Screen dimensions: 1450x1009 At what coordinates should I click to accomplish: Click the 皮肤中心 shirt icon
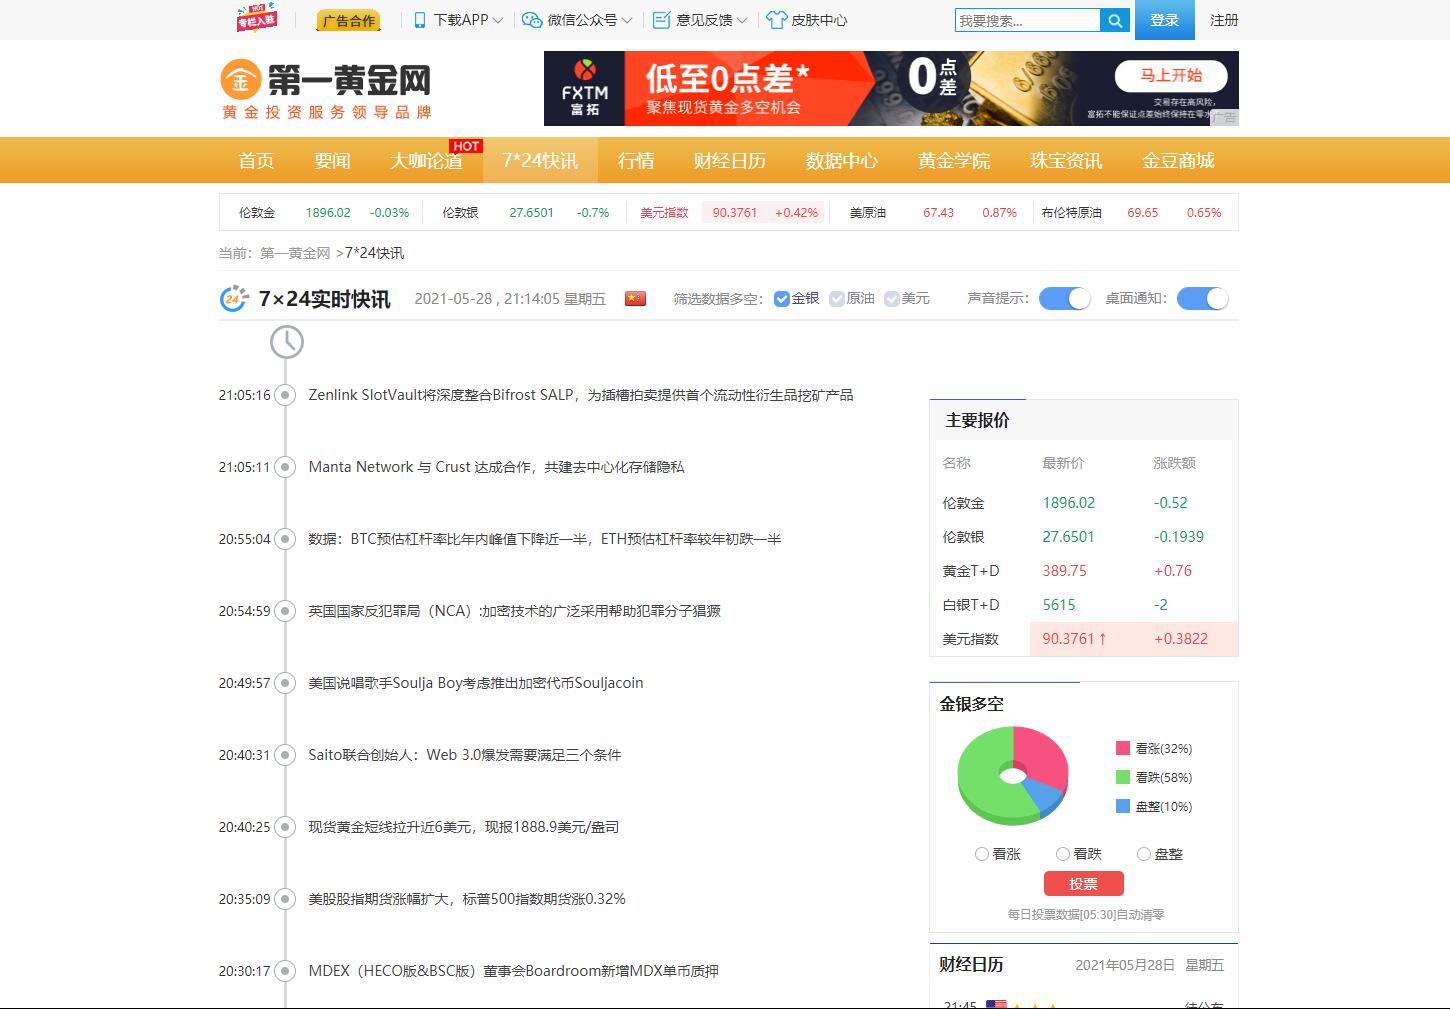pyautogui.click(x=778, y=19)
